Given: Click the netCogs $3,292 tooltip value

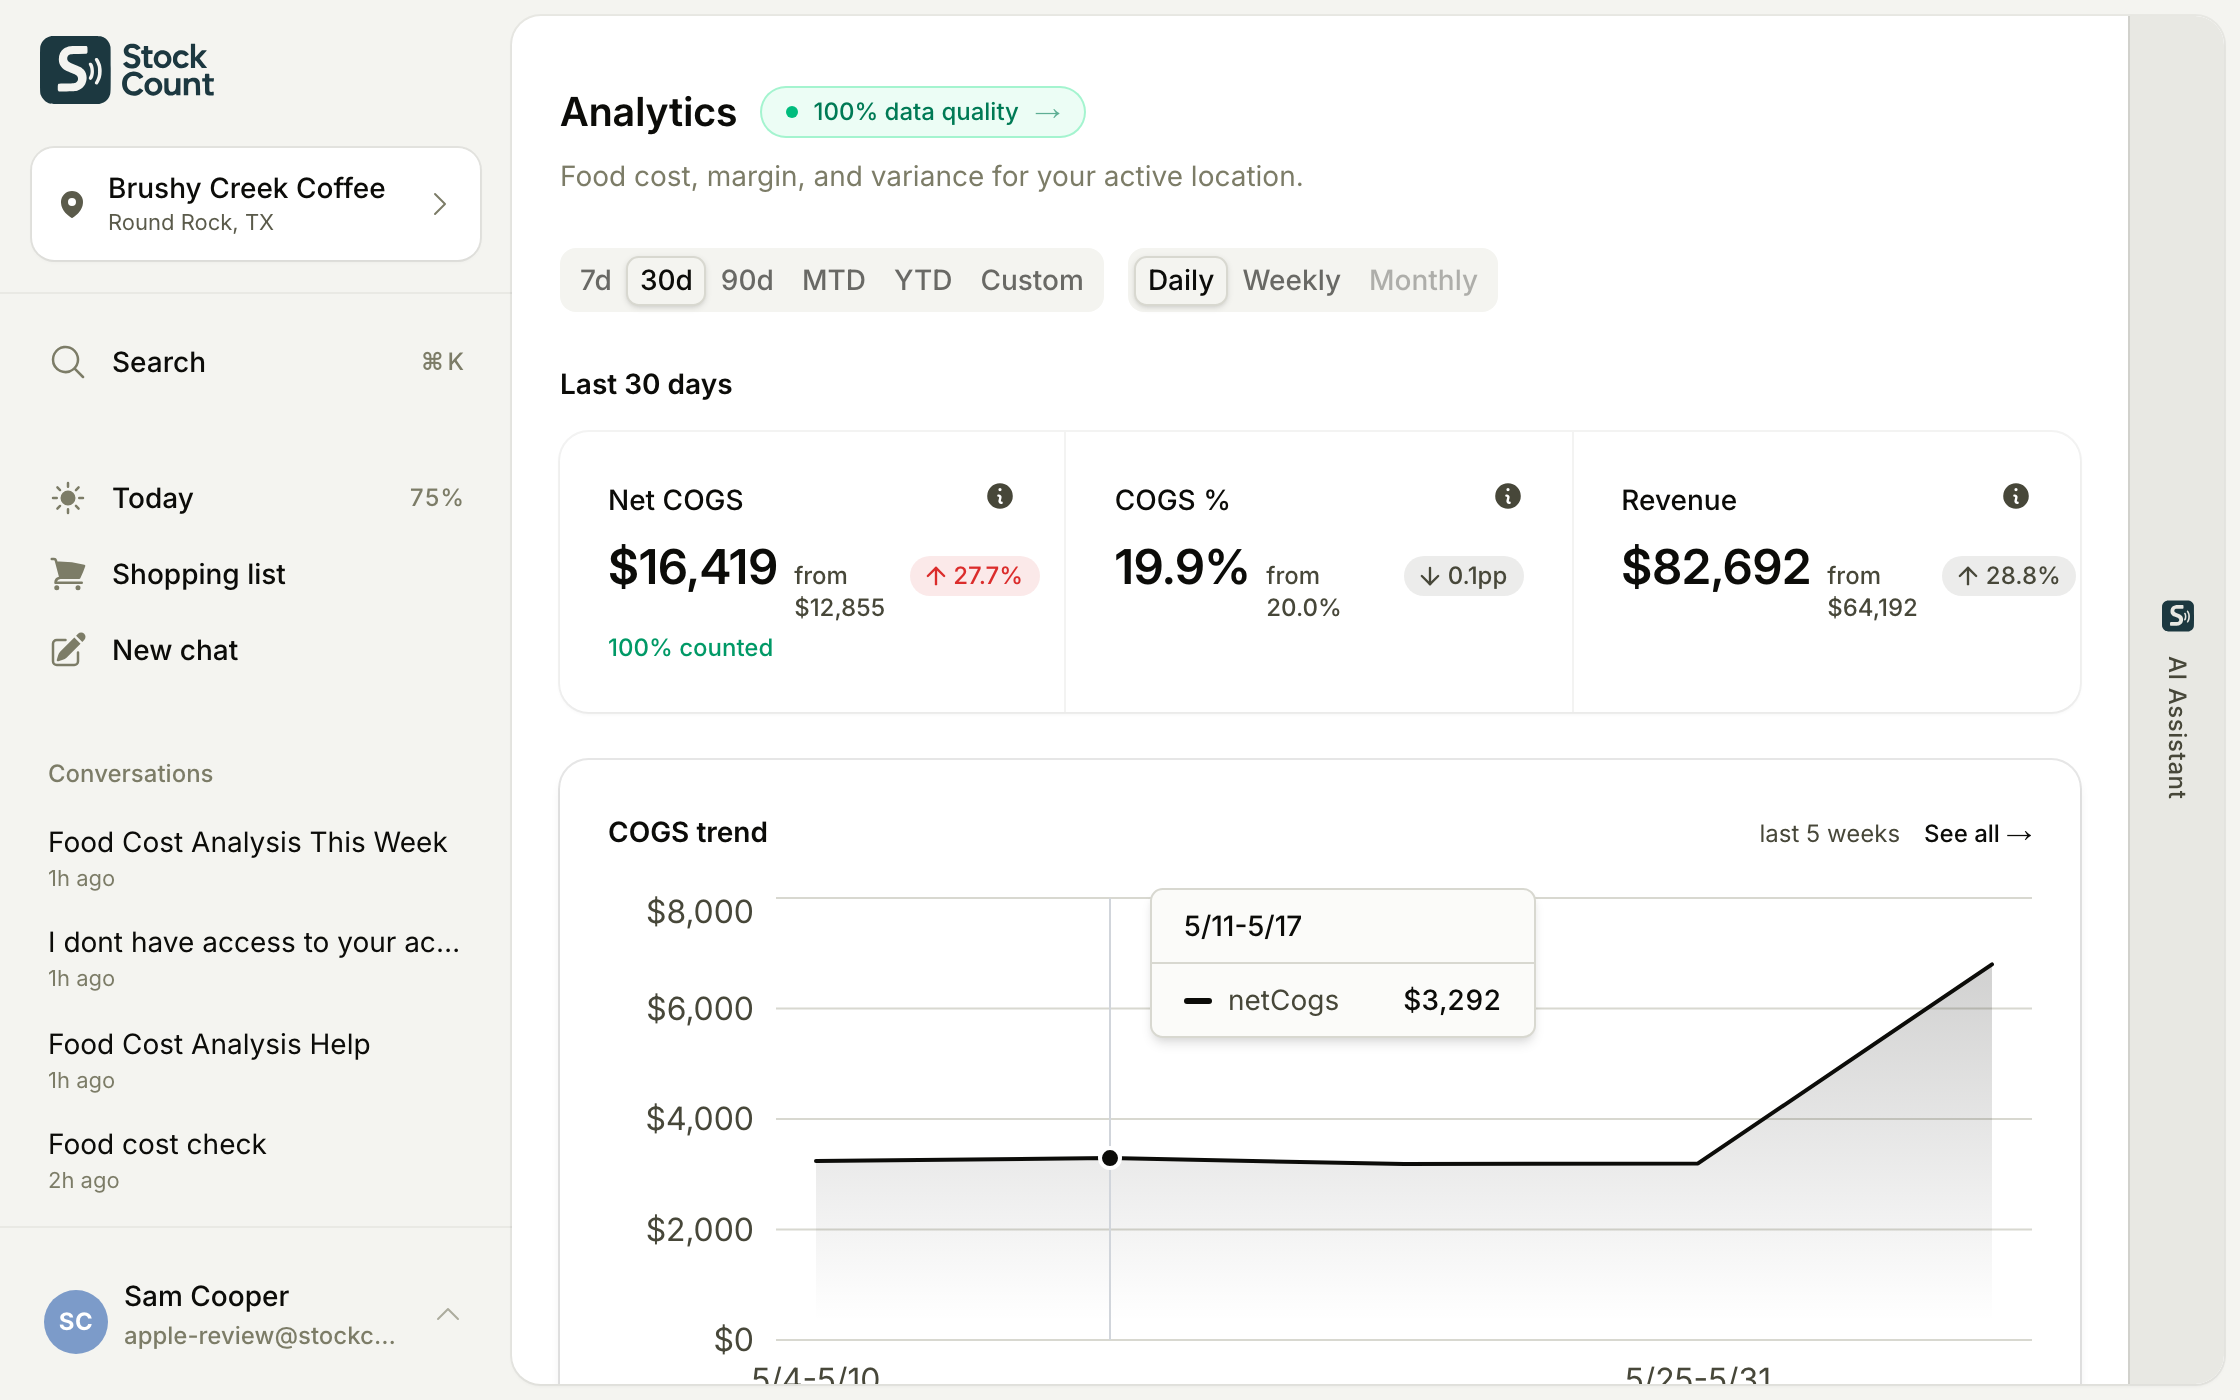Looking at the screenshot, I should coord(1451,1000).
